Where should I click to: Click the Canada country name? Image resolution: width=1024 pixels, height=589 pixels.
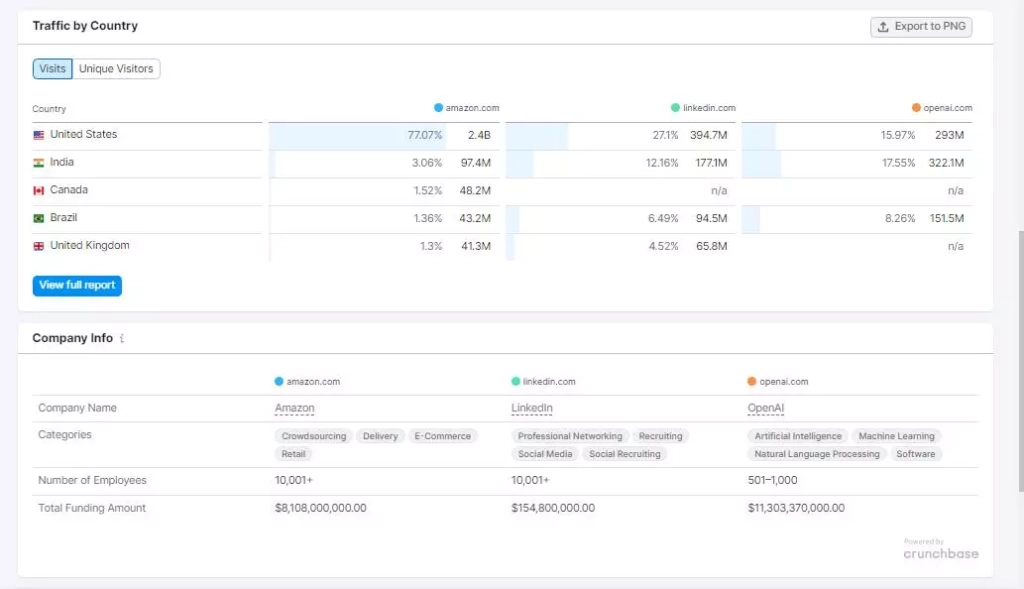click(x=69, y=190)
